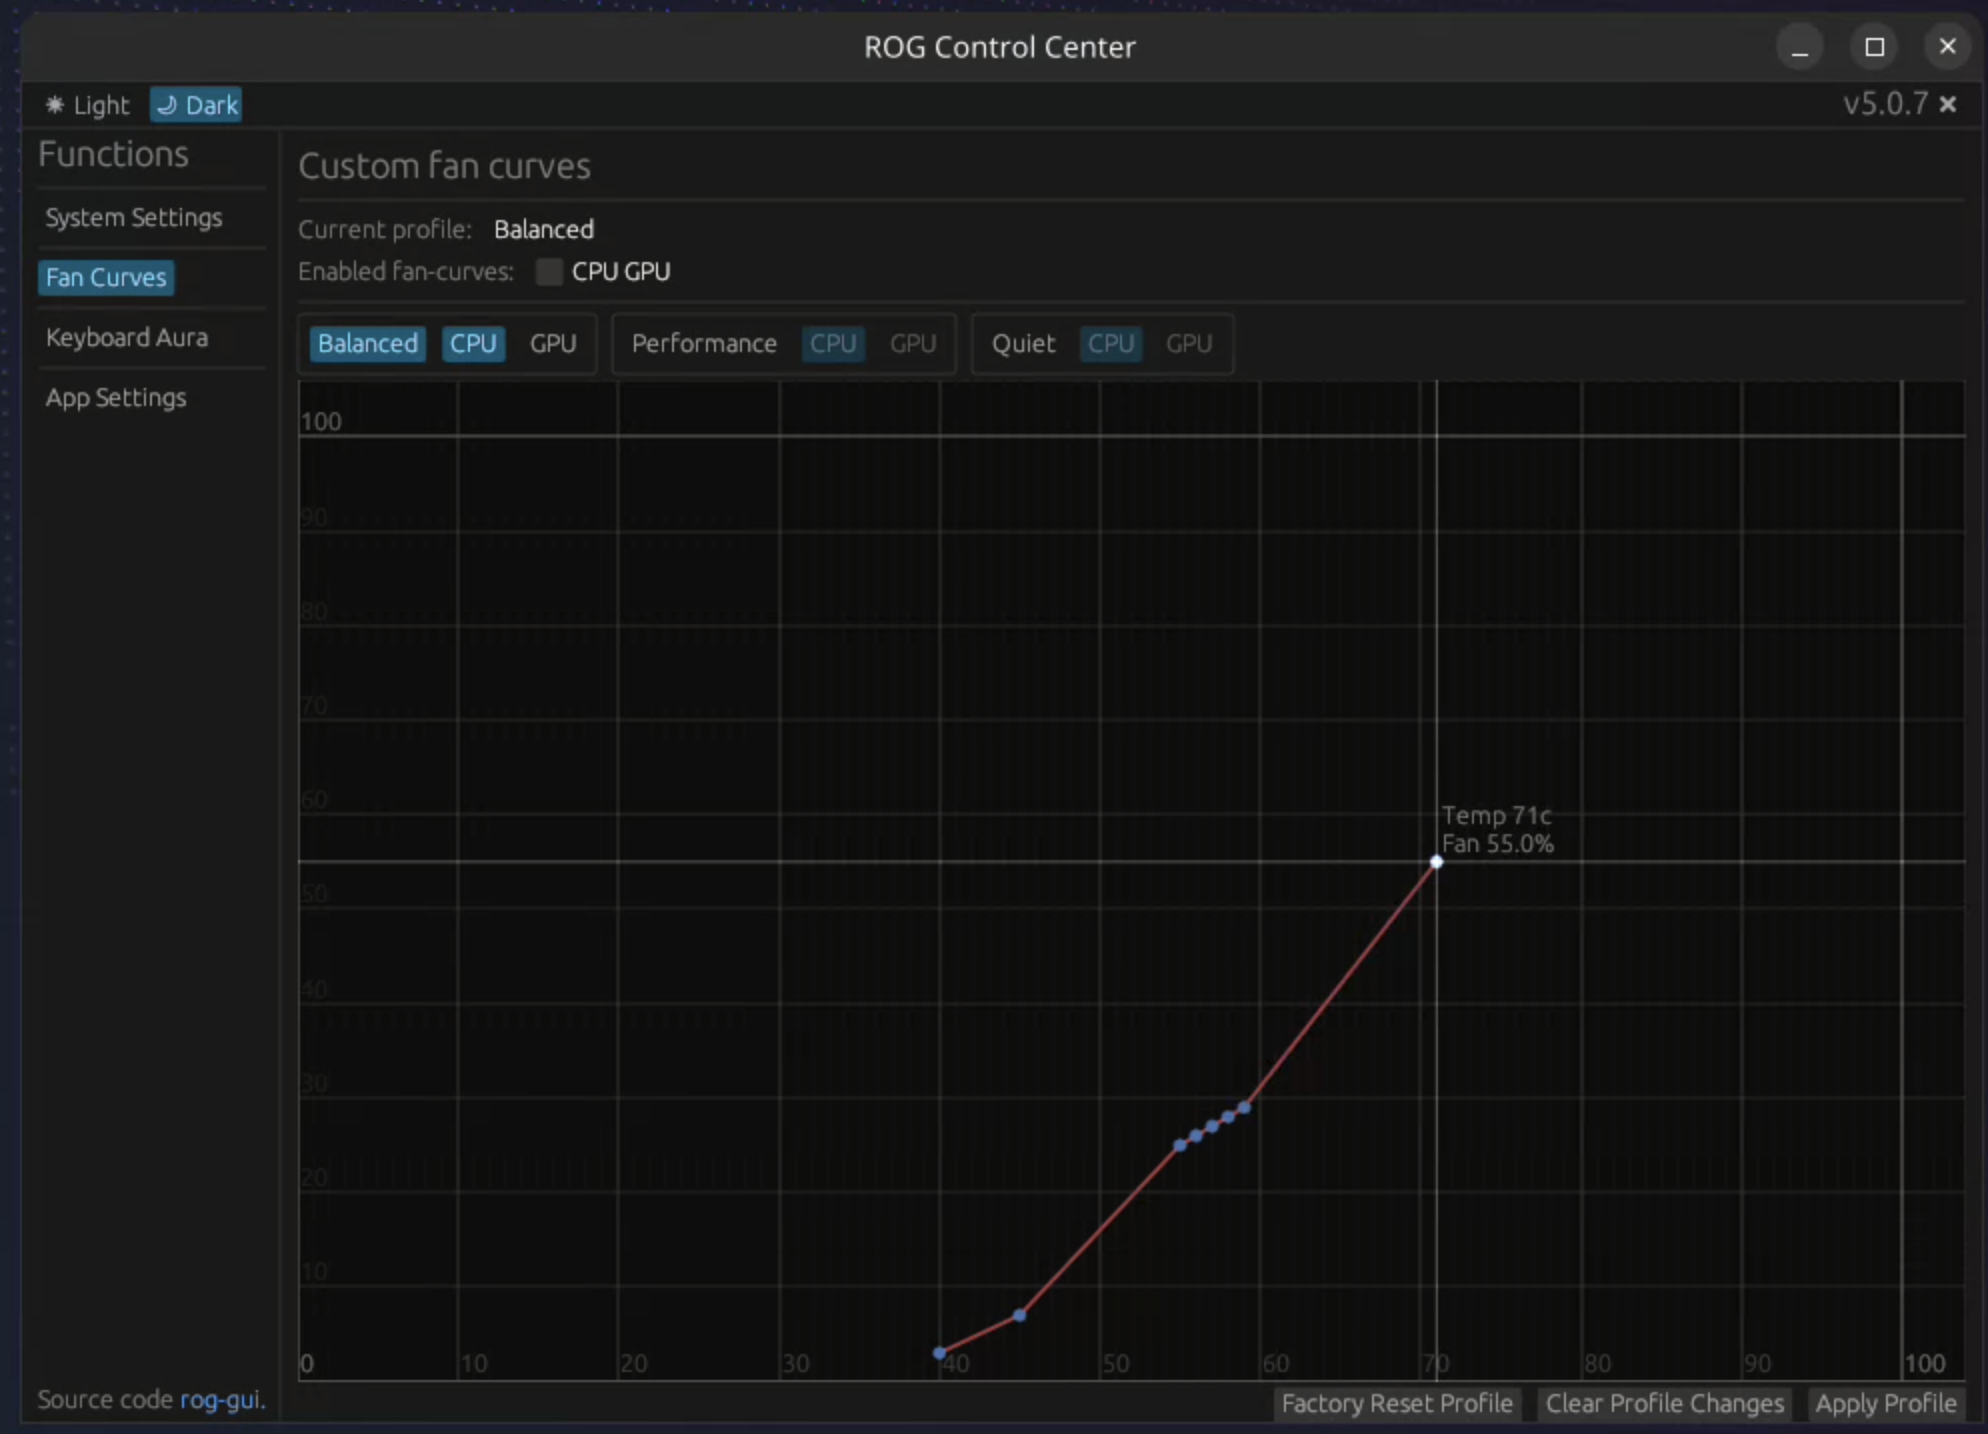Viewport: 1988px width, 1434px height.
Task: Select the Balanced profile tab
Action: click(x=367, y=344)
